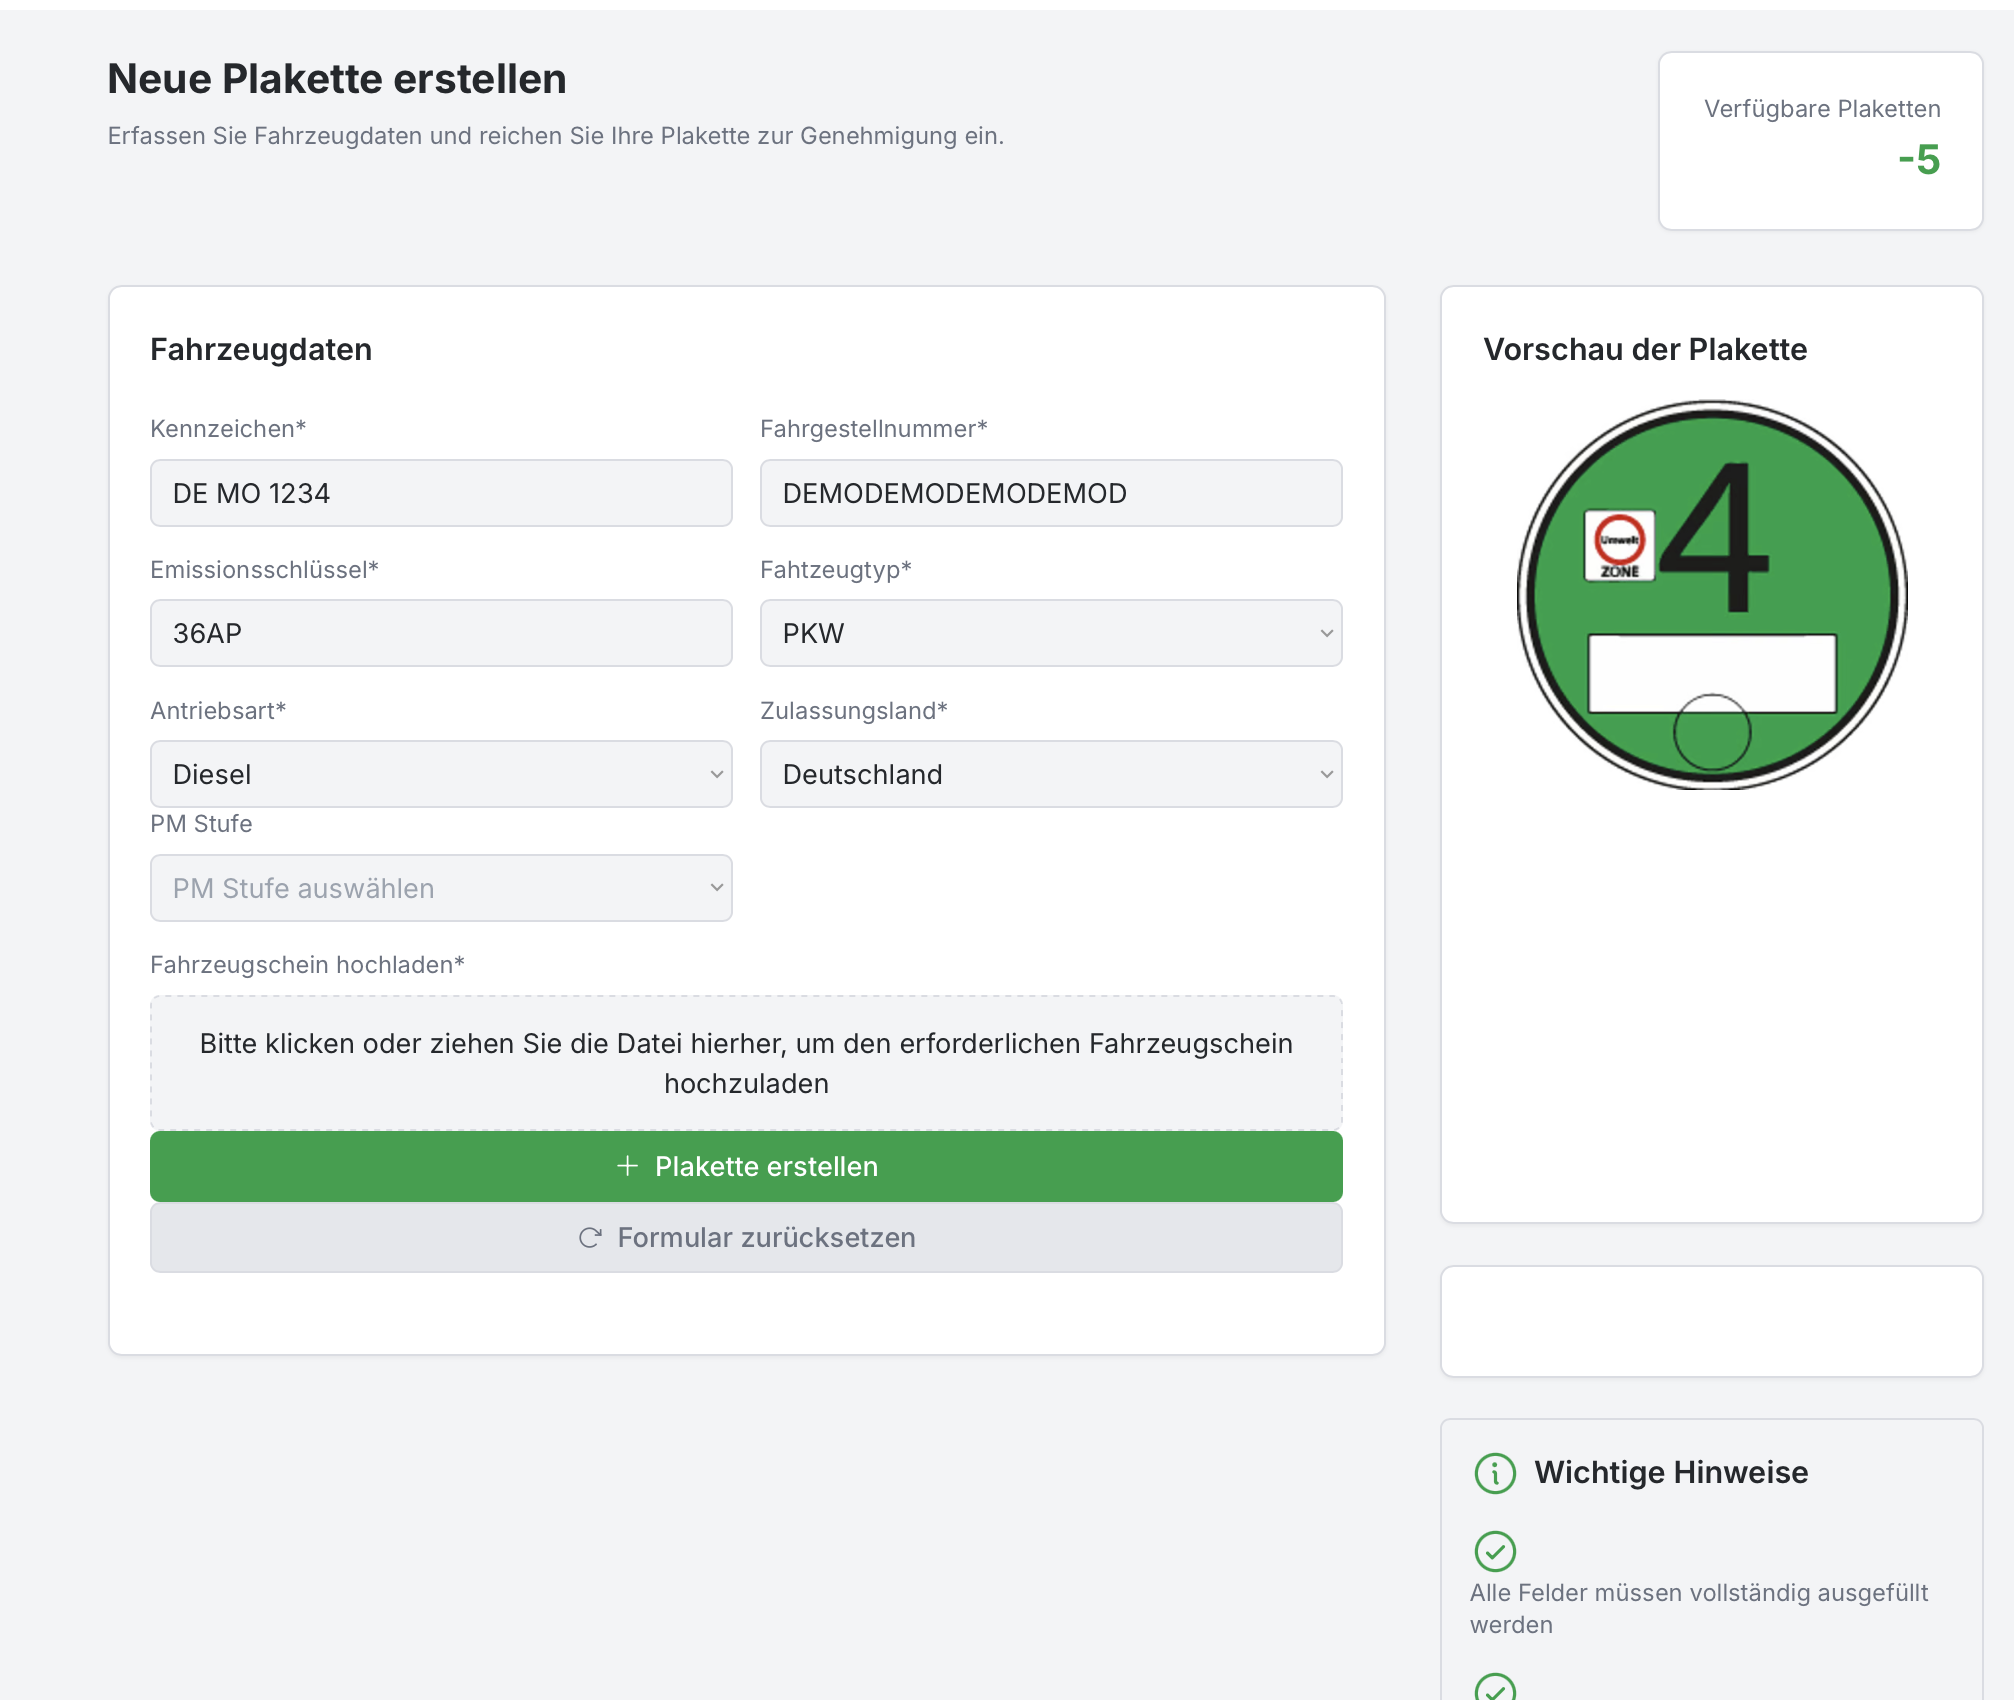Click the chevron arrow in the PKW select
This screenshot has width=2014, height=1700.
[1326, 633]
